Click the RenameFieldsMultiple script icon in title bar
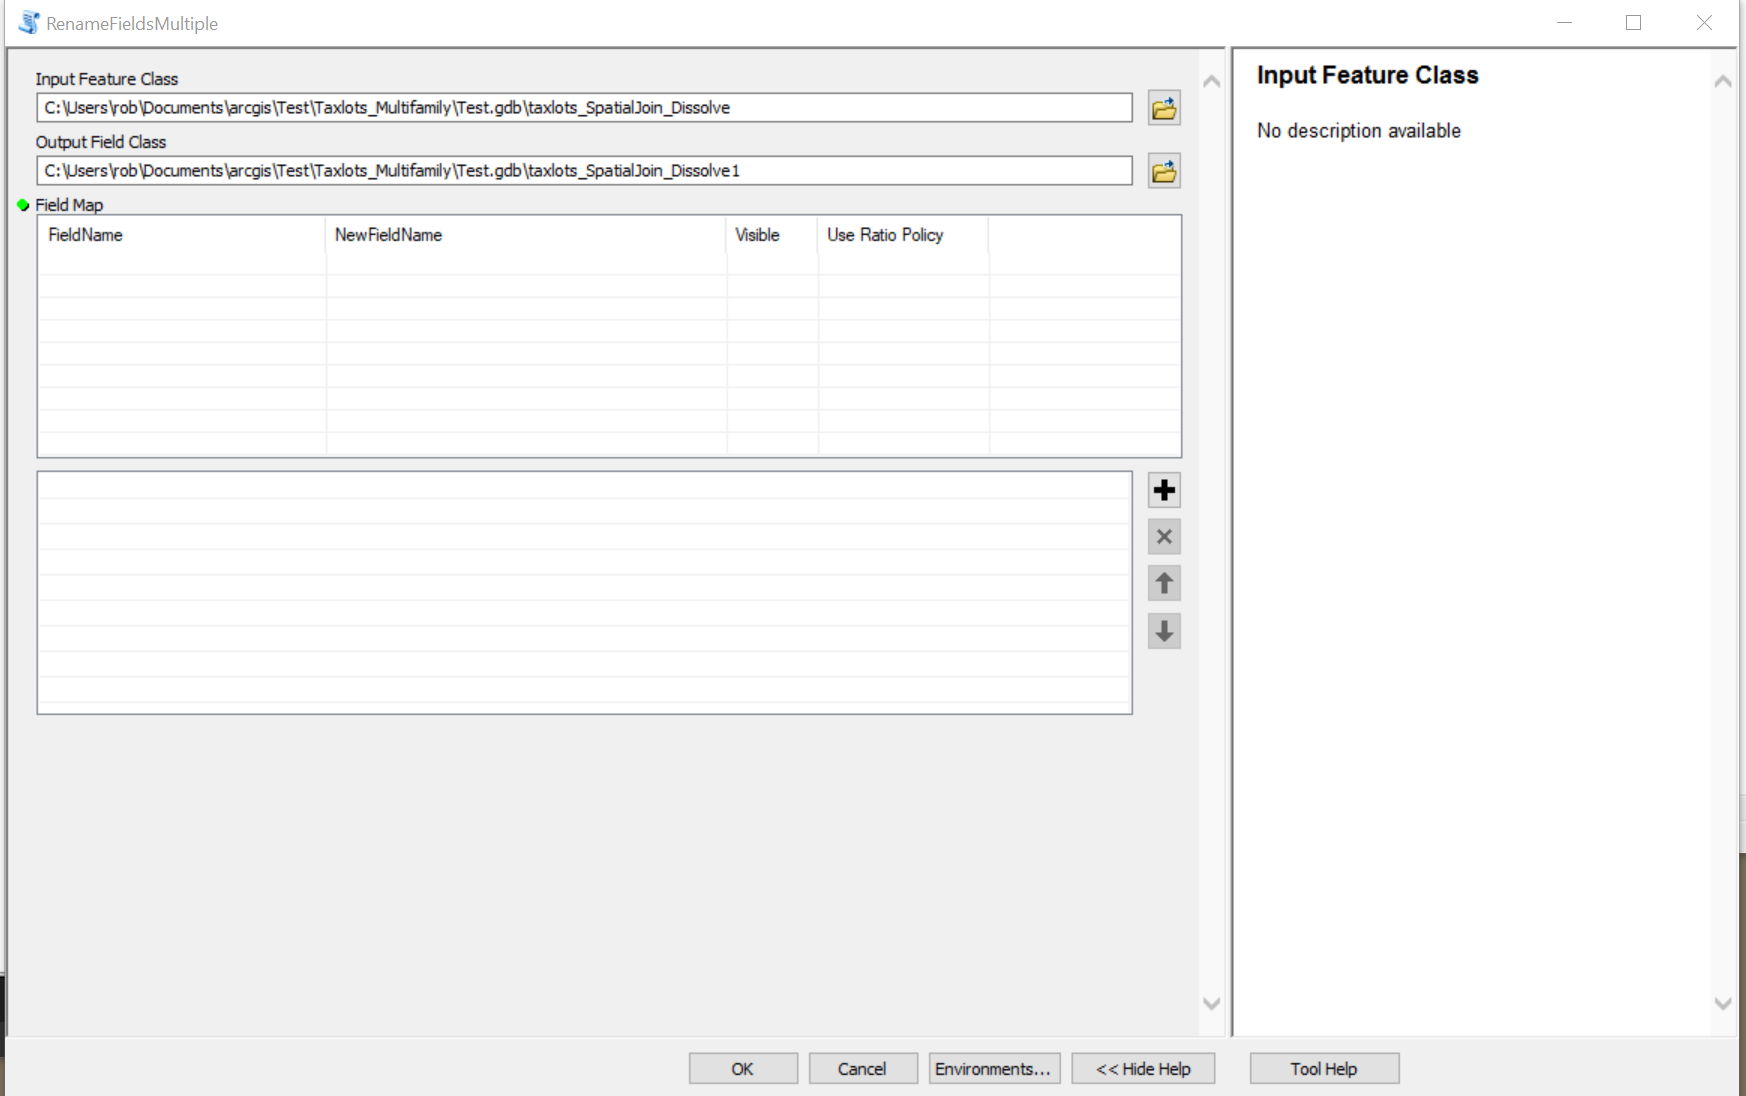1746x1096 pixels. coord(29,23)
